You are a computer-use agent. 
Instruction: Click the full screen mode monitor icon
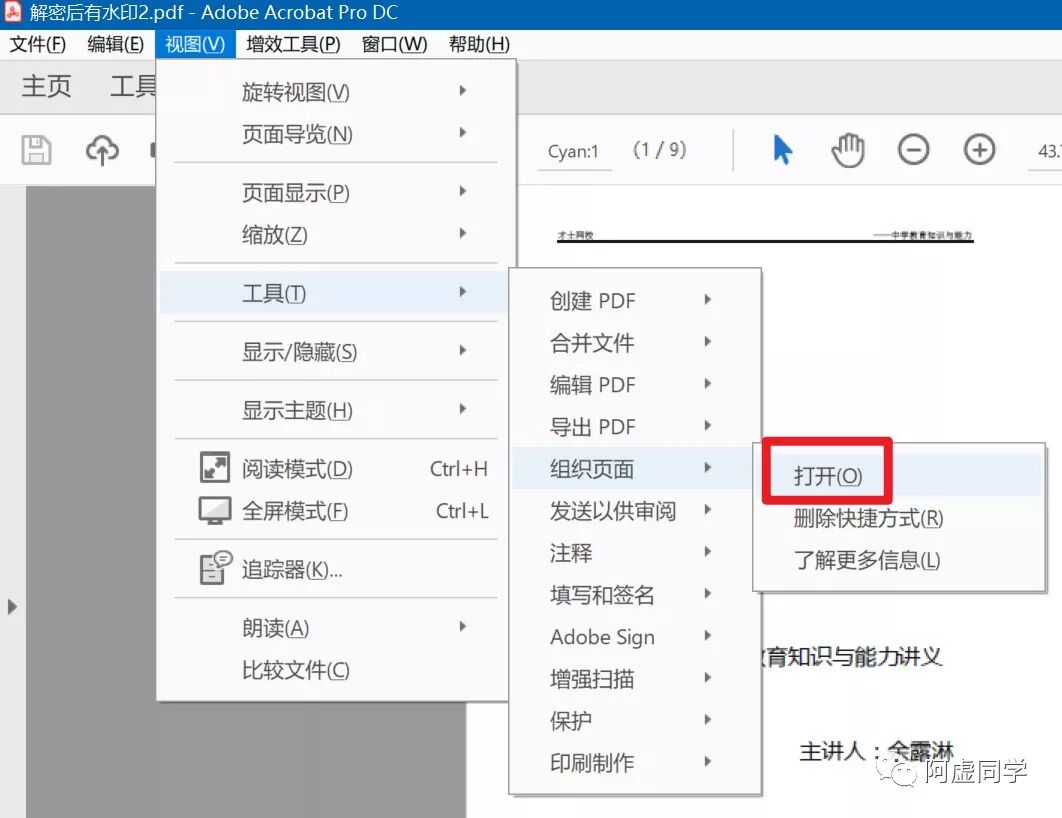(215, 511)
